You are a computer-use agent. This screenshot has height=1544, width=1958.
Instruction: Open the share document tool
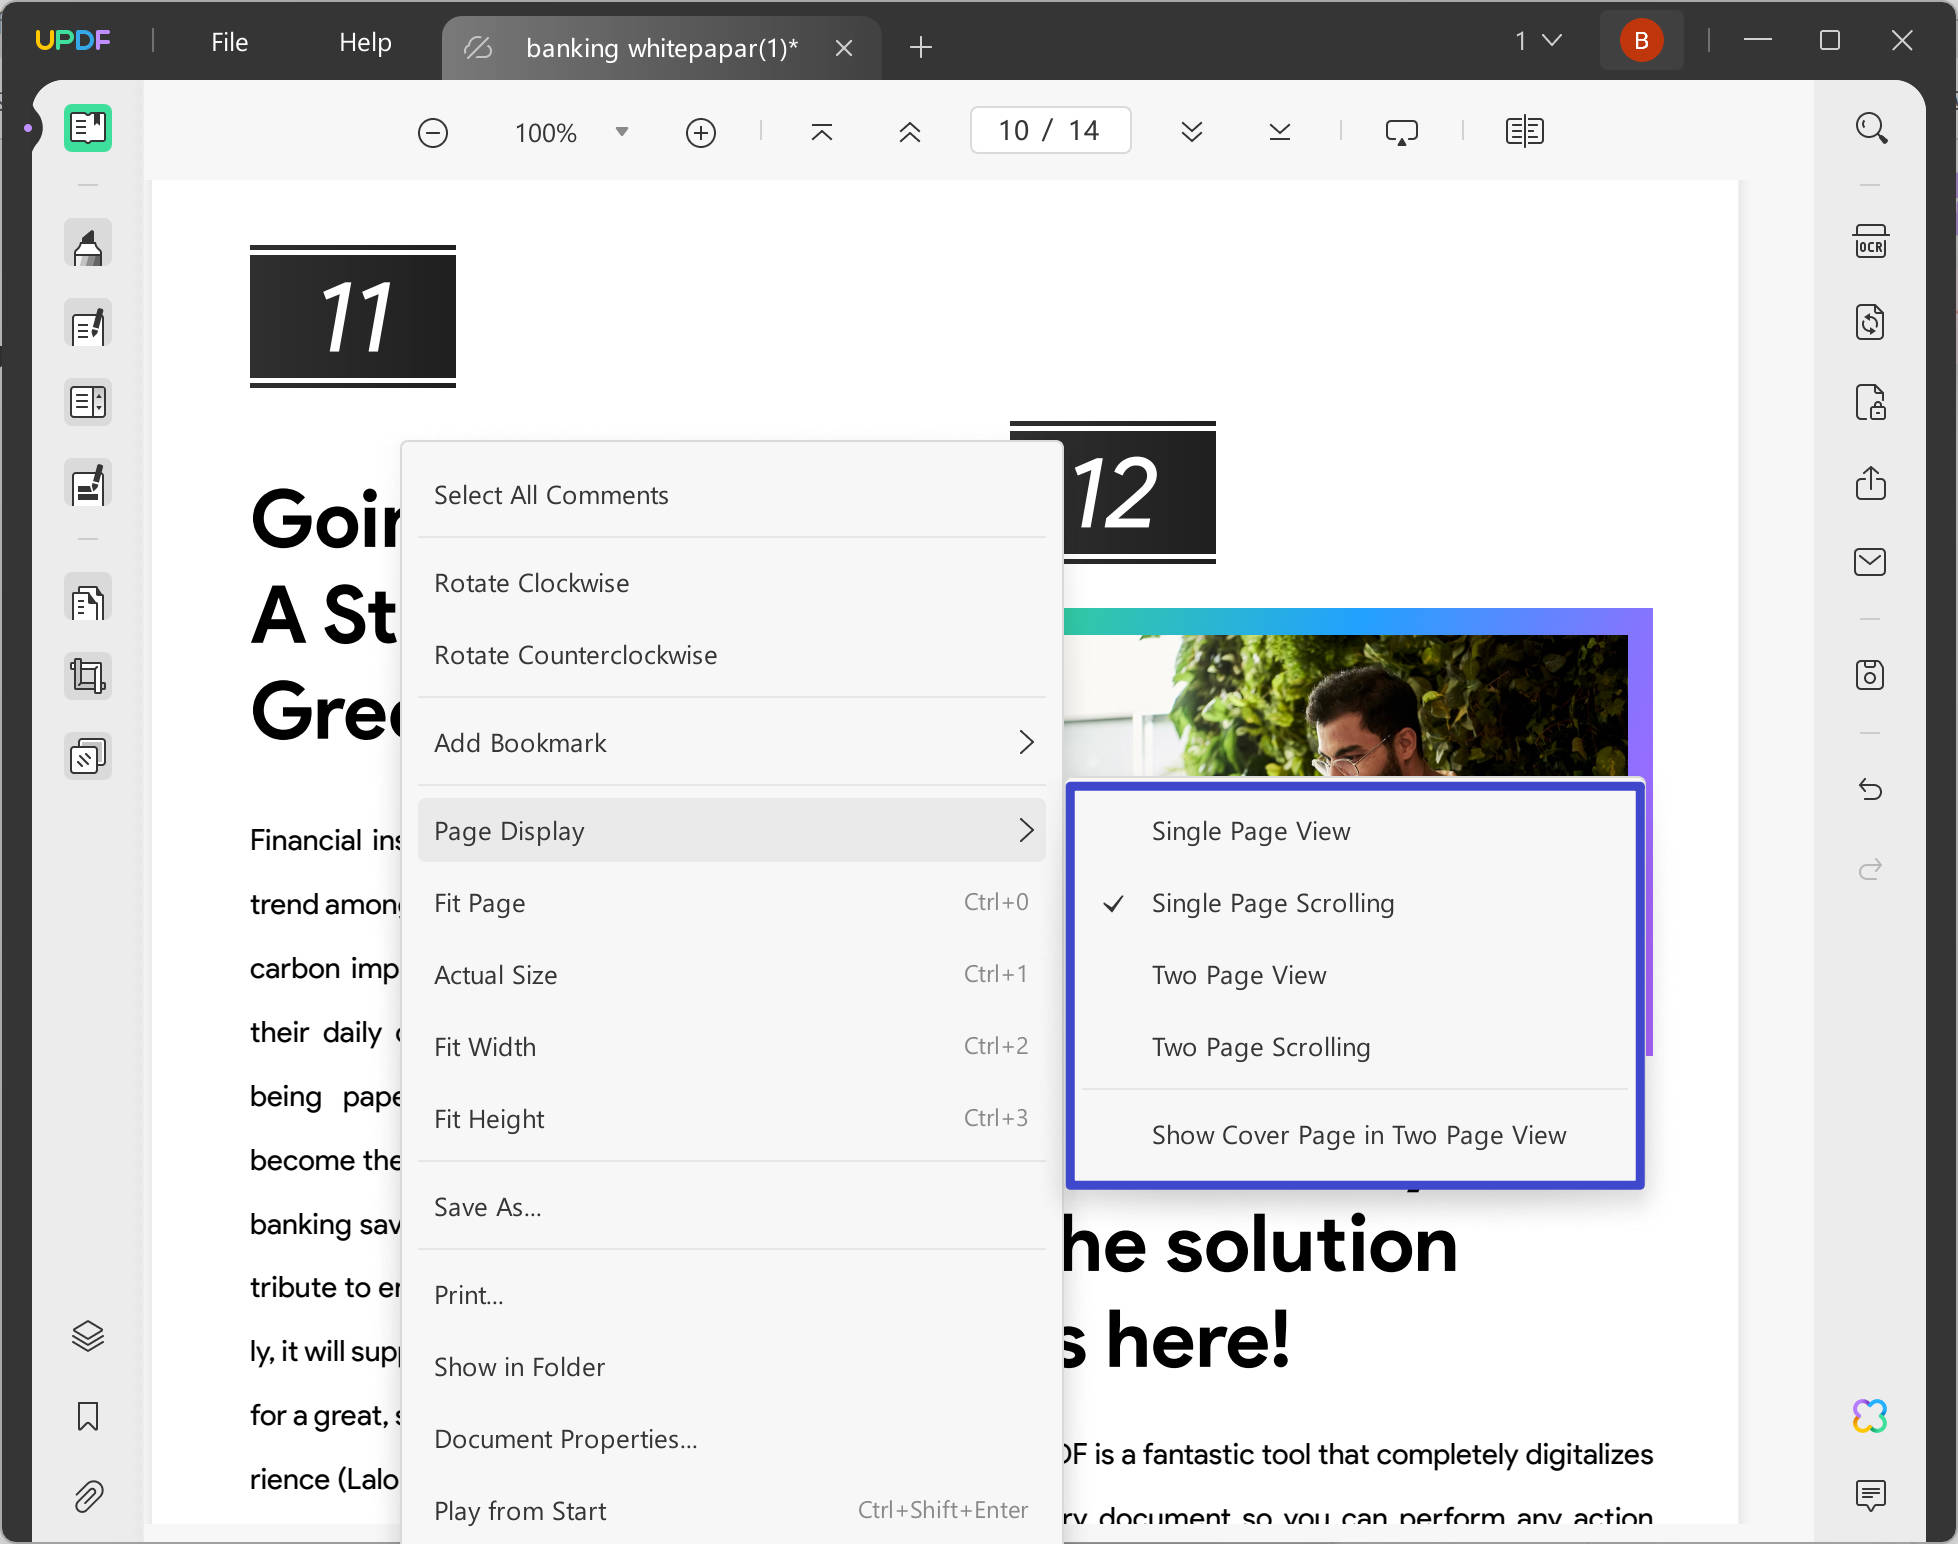pos(1870,484)
